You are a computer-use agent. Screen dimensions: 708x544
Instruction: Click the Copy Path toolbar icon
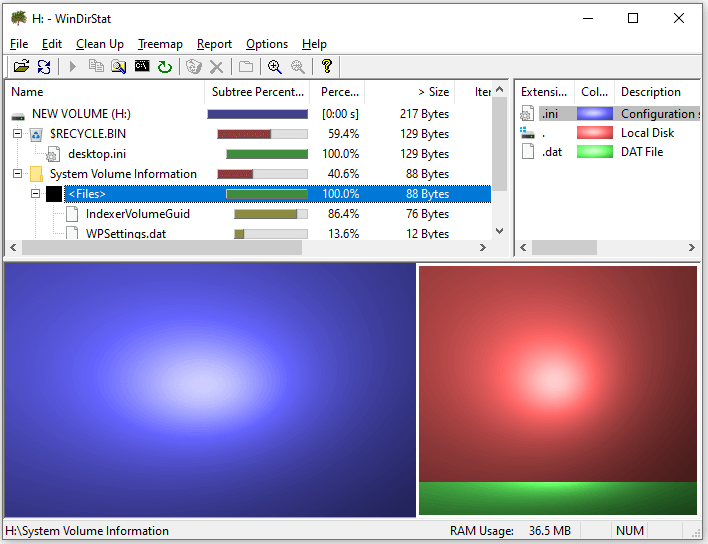tap(96, 66)
